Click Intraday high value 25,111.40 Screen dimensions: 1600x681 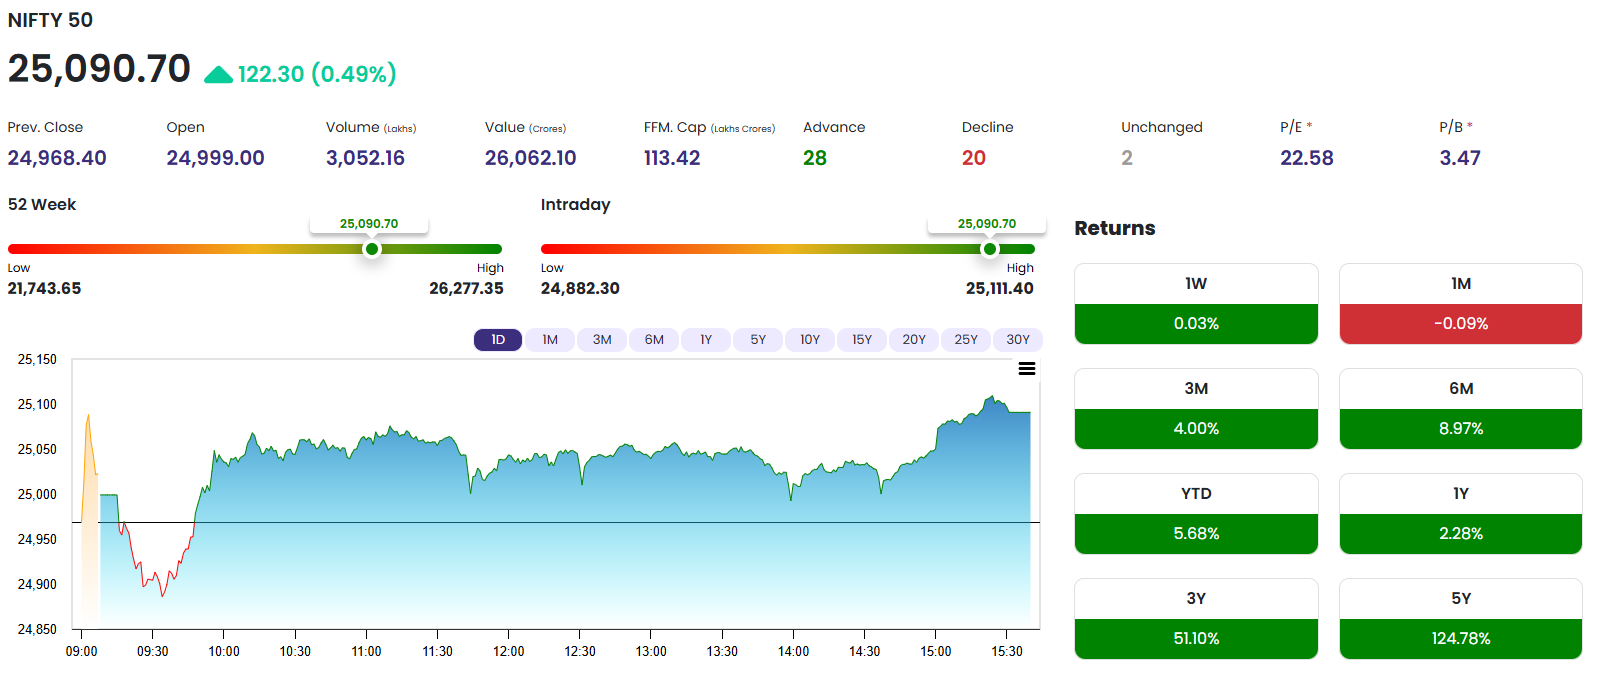pos(1000,288)
